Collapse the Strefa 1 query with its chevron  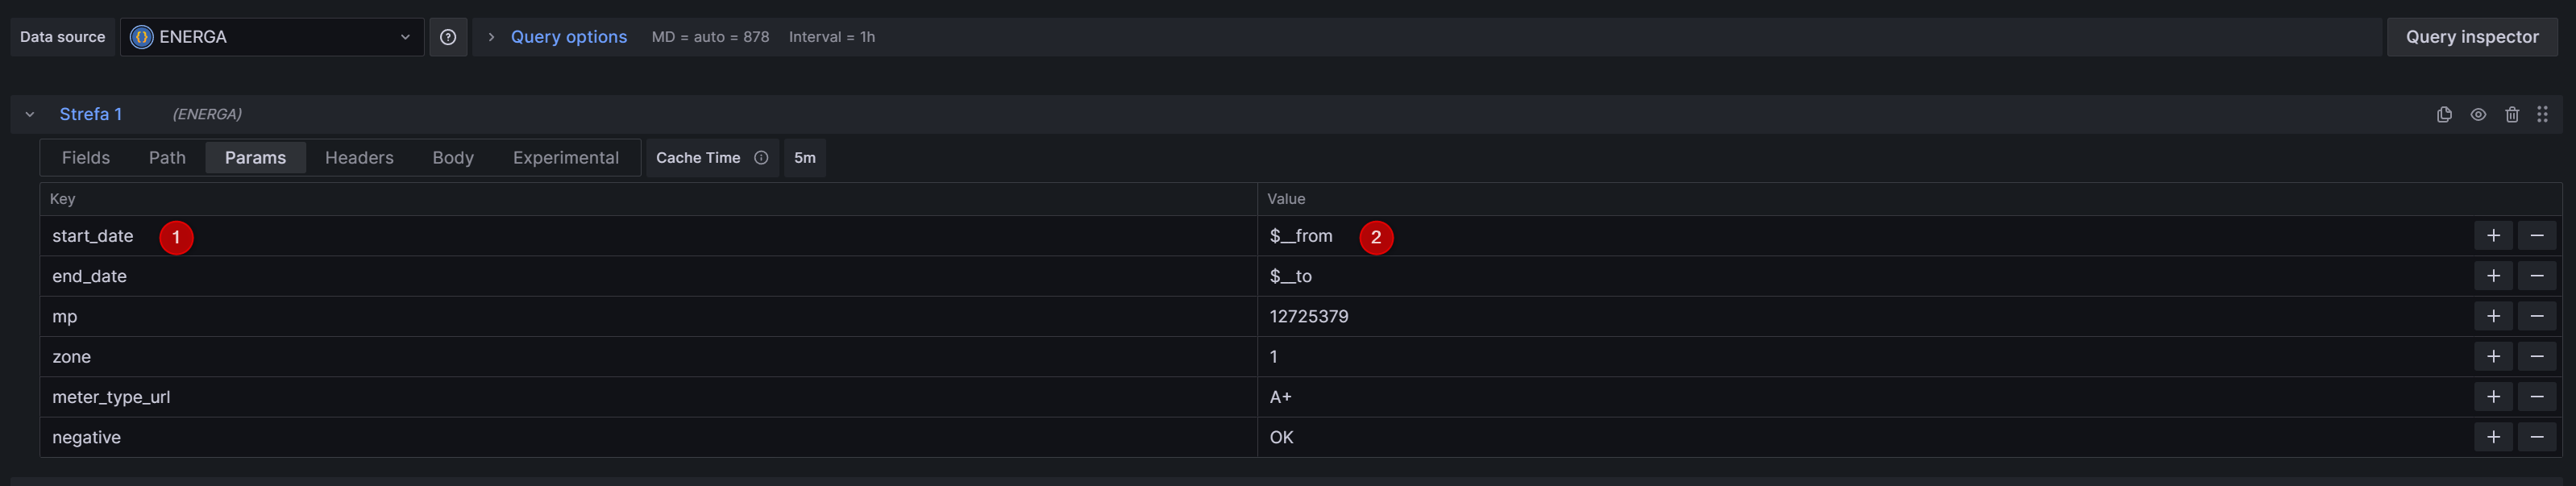click(x=30, y=113)
